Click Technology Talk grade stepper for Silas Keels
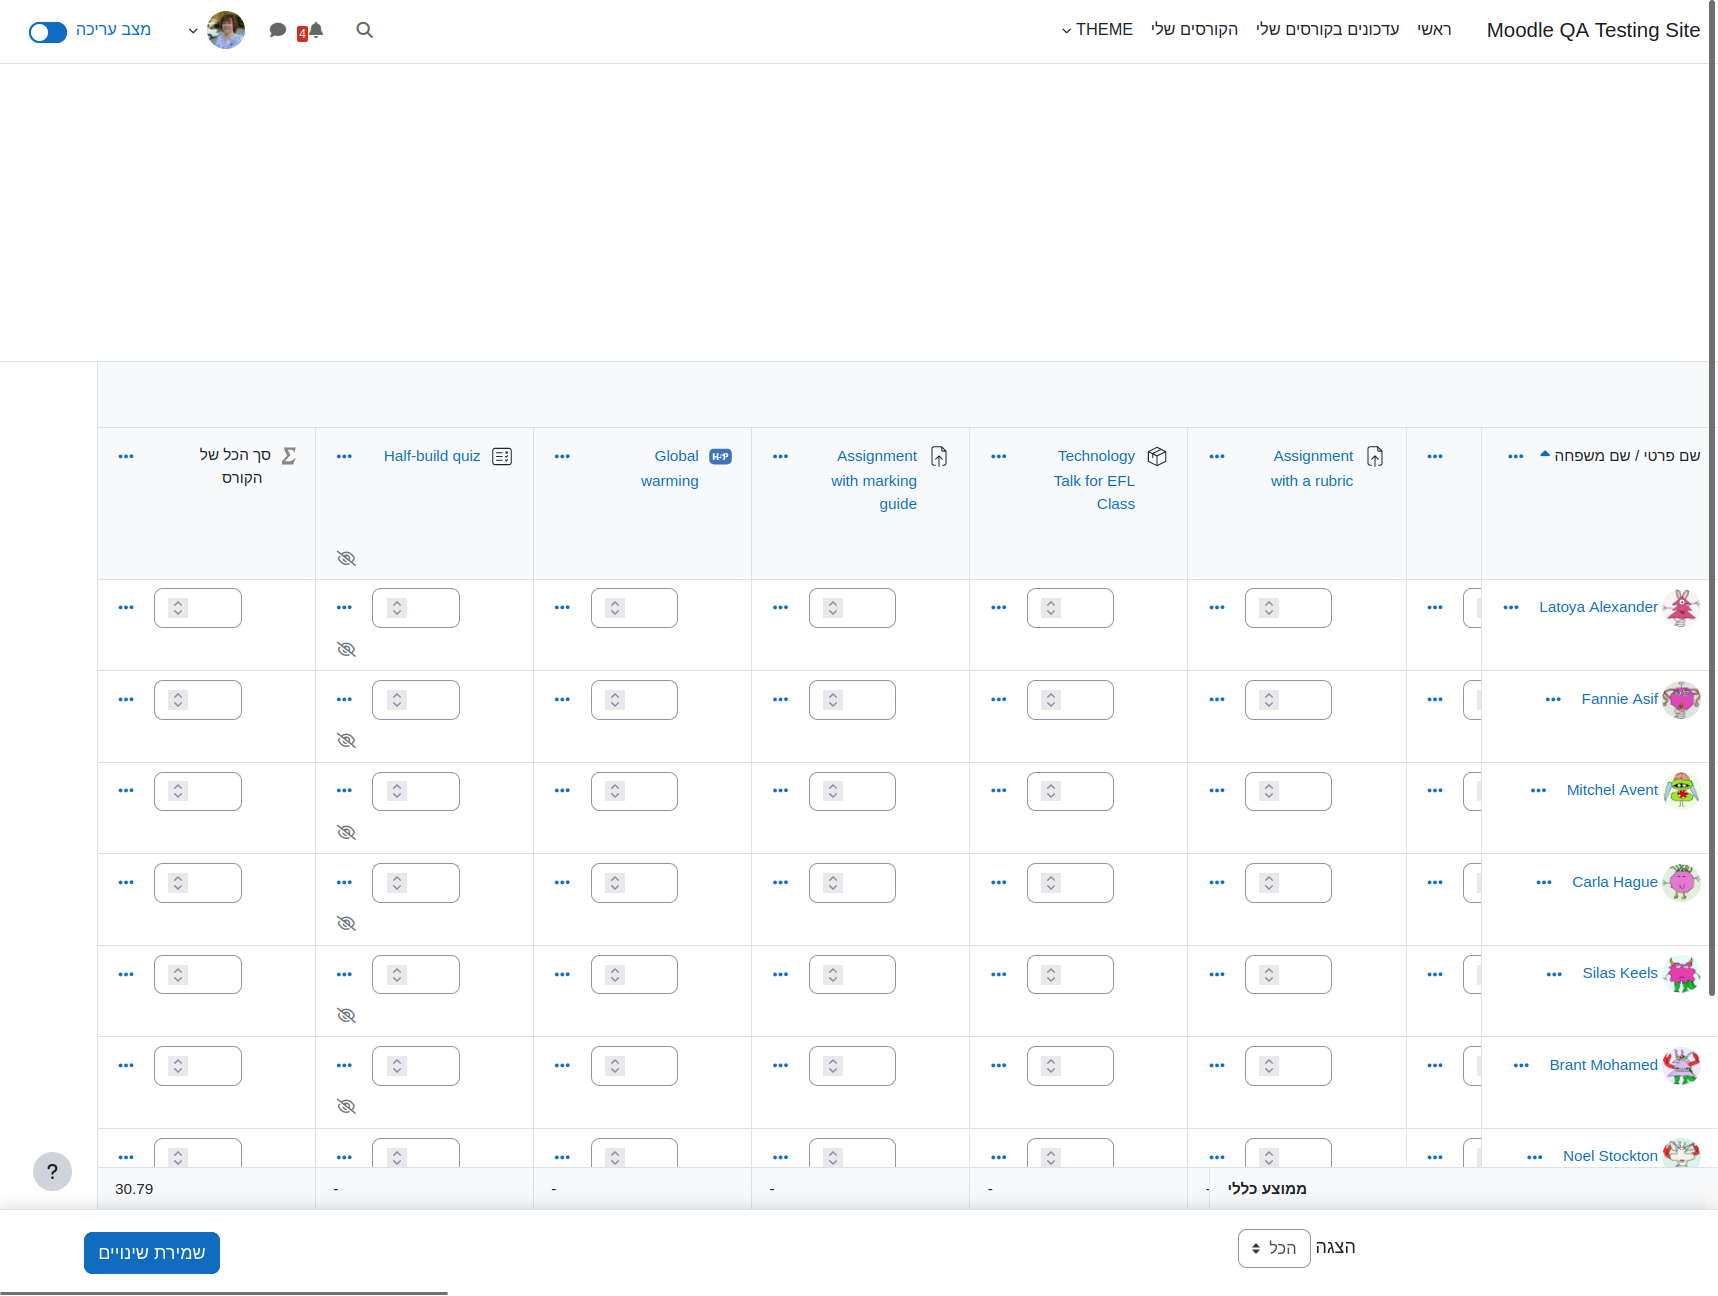The height and width of the screenshot is (1296, 1718). pos(1051,975)
